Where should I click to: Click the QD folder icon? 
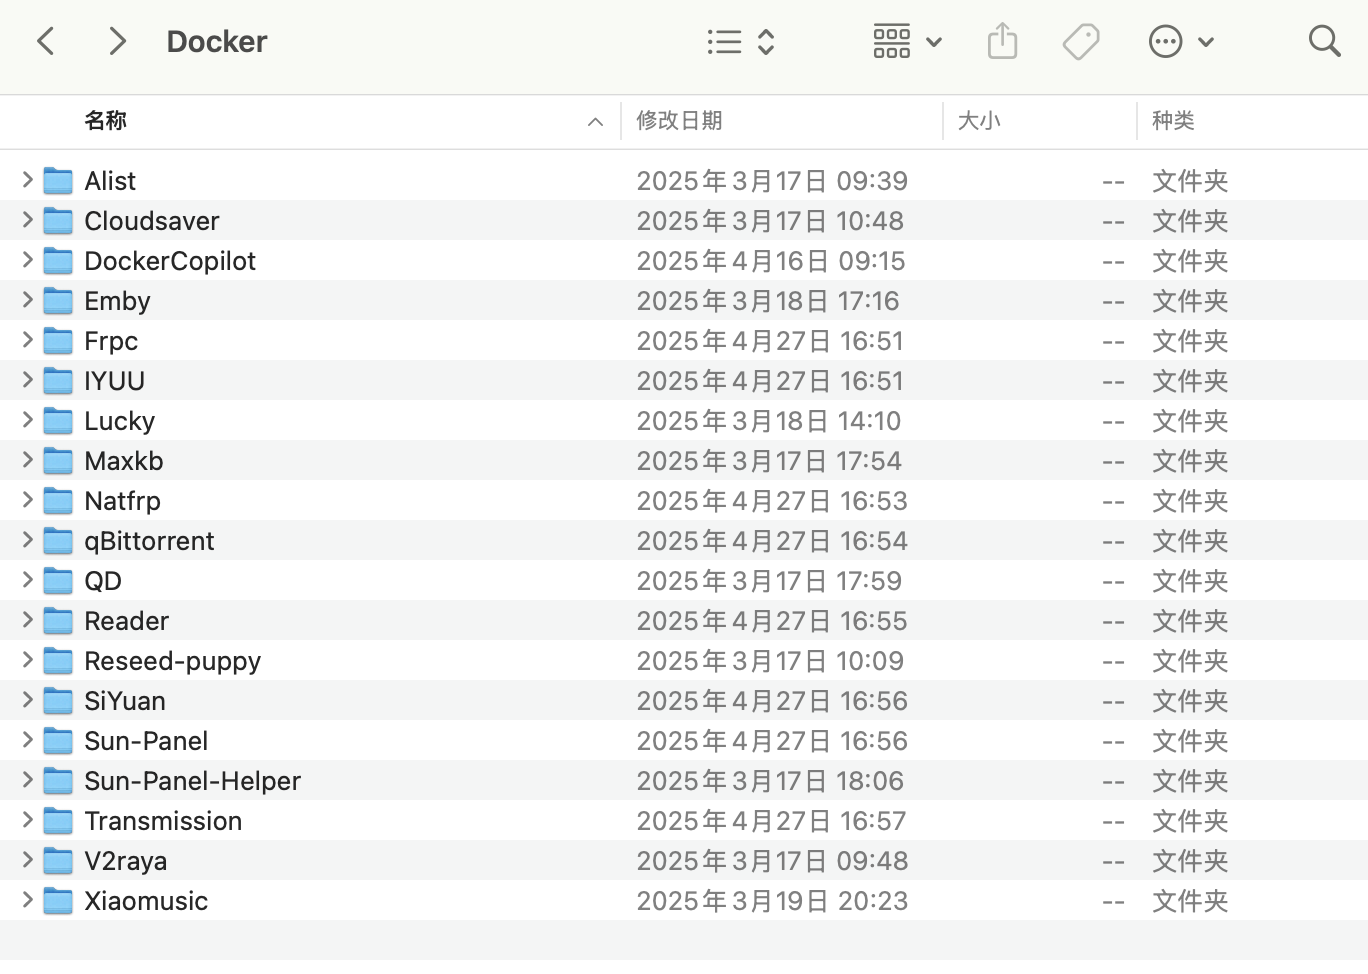(59, 581)
